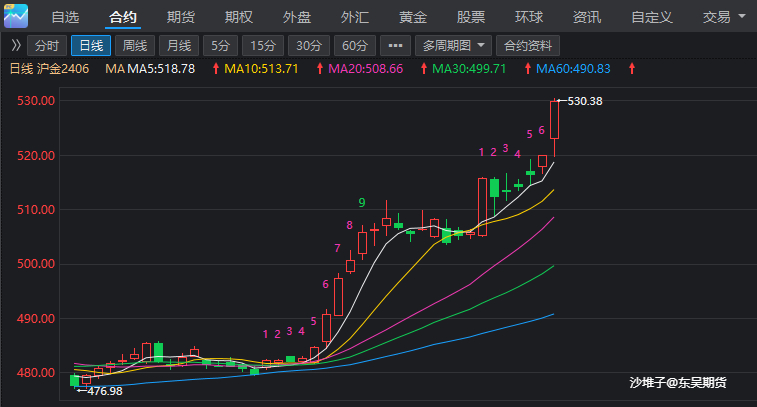Image resolution: width=757 pixels, height=407 pixels.
Task: Click the green sequence marker 9
Action: tap(362, 203)
